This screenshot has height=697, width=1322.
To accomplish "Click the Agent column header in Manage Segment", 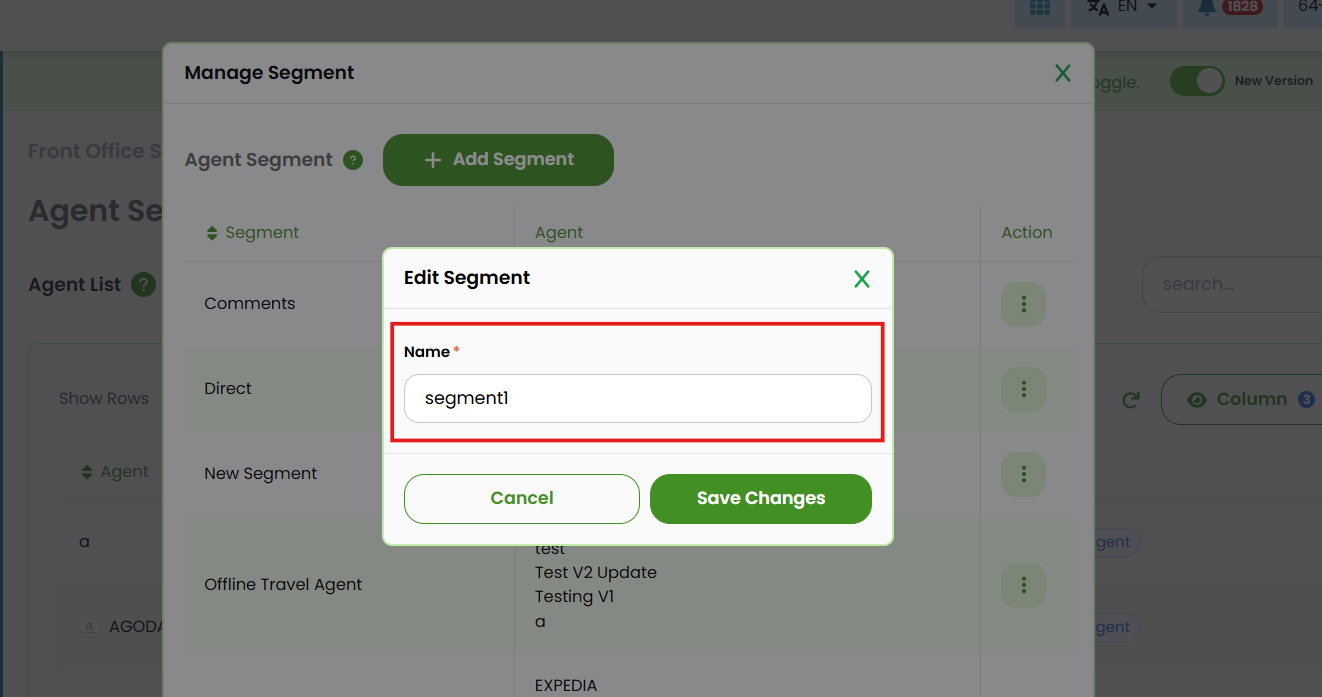I will click(559, 232).
